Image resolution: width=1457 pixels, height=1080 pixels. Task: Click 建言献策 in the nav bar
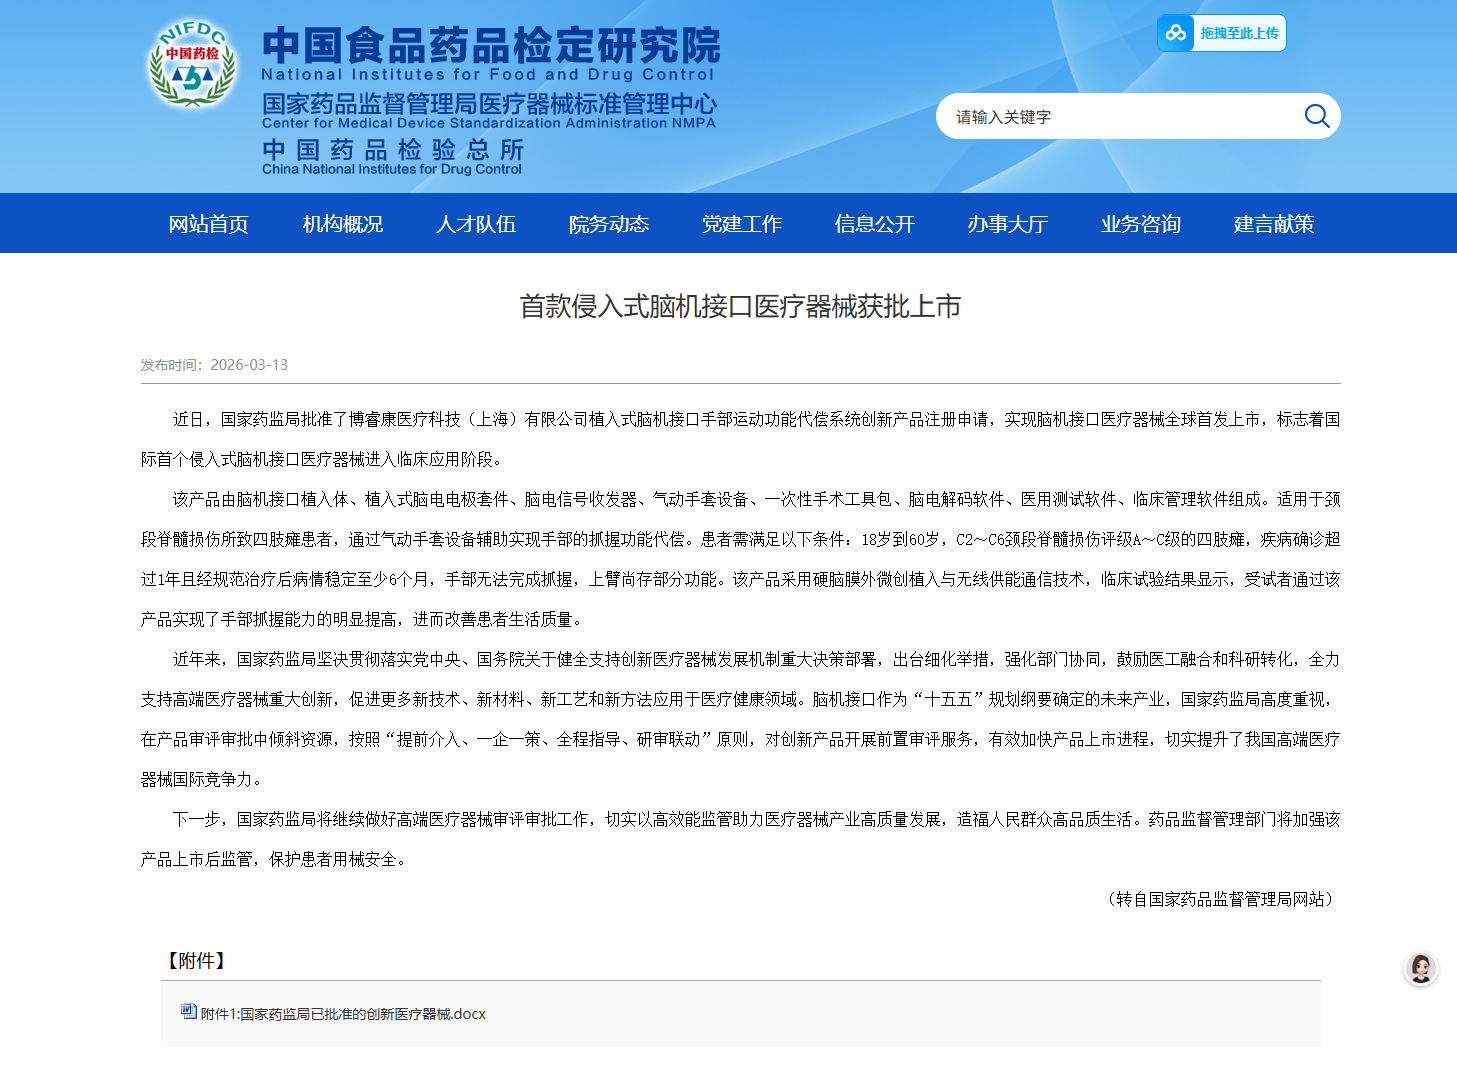click(1273, 224)
